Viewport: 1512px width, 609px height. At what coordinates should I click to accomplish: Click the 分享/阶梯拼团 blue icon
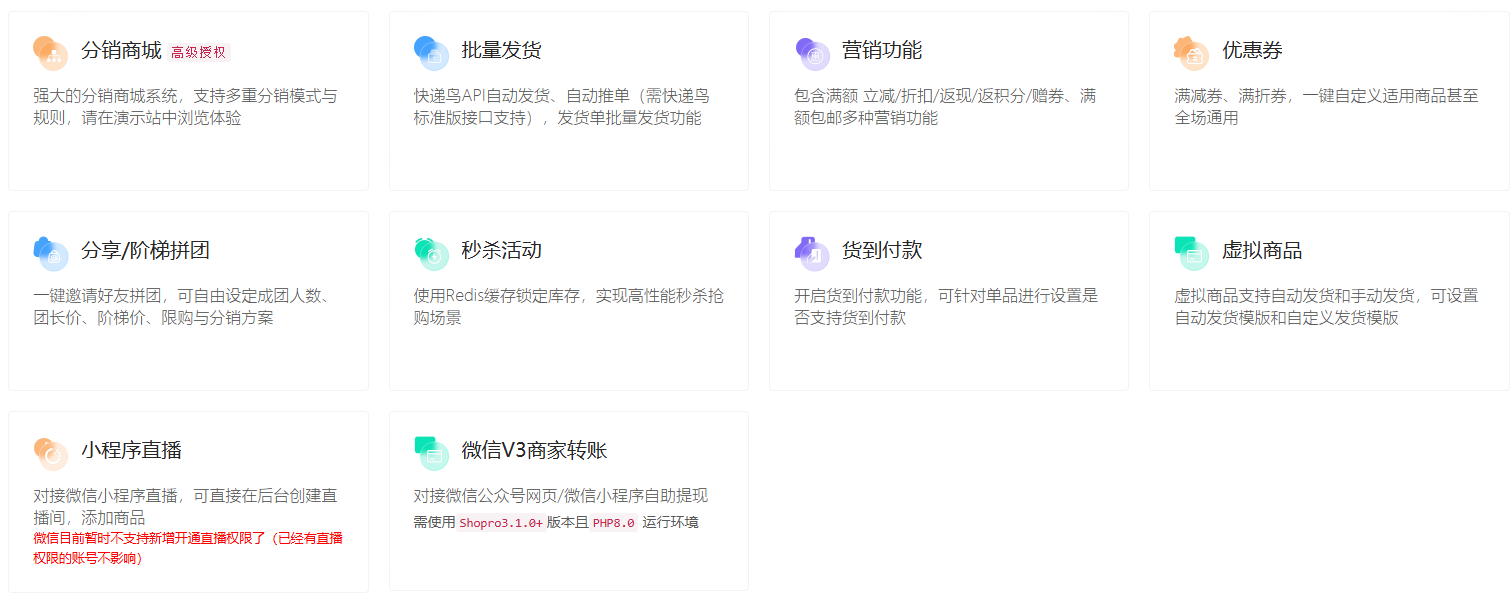pos(50,252)
